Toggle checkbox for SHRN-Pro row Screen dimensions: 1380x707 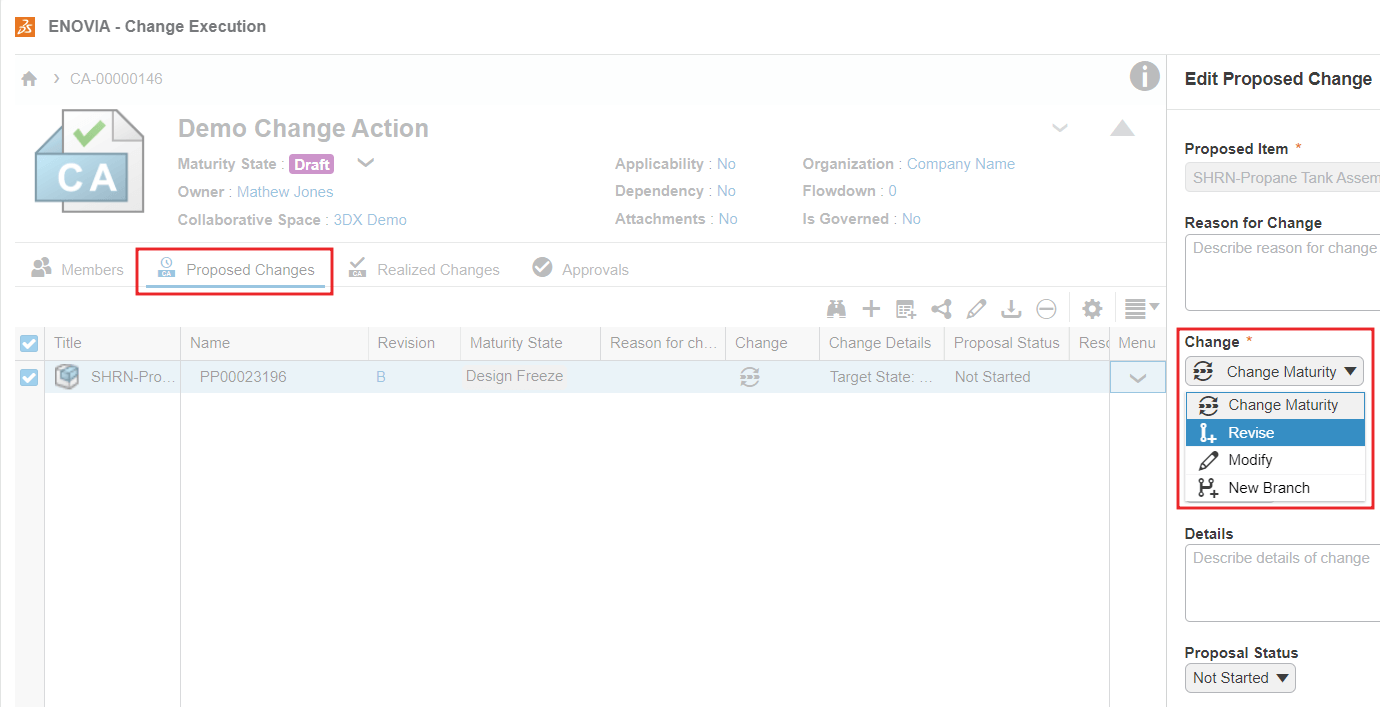point(29,377)
